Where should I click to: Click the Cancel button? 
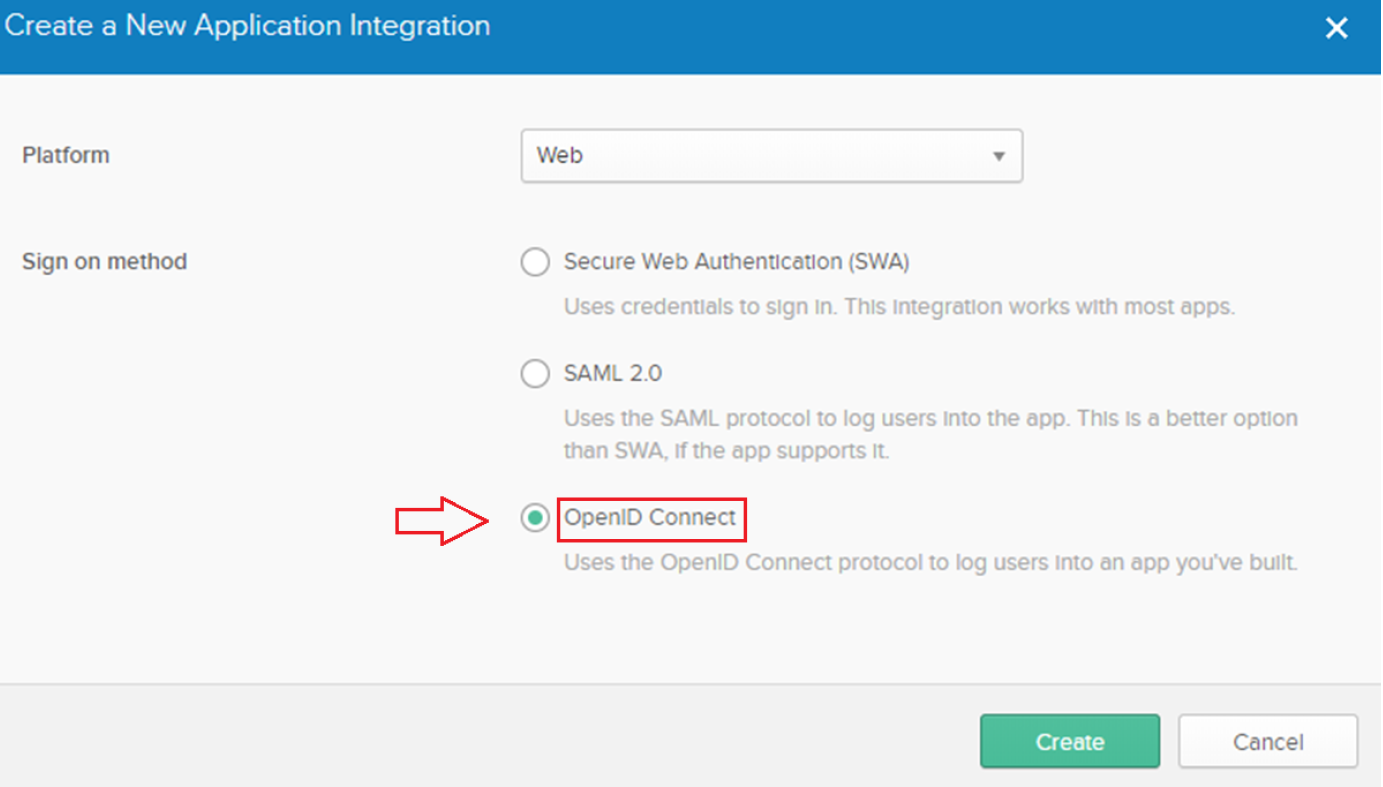1267,741
